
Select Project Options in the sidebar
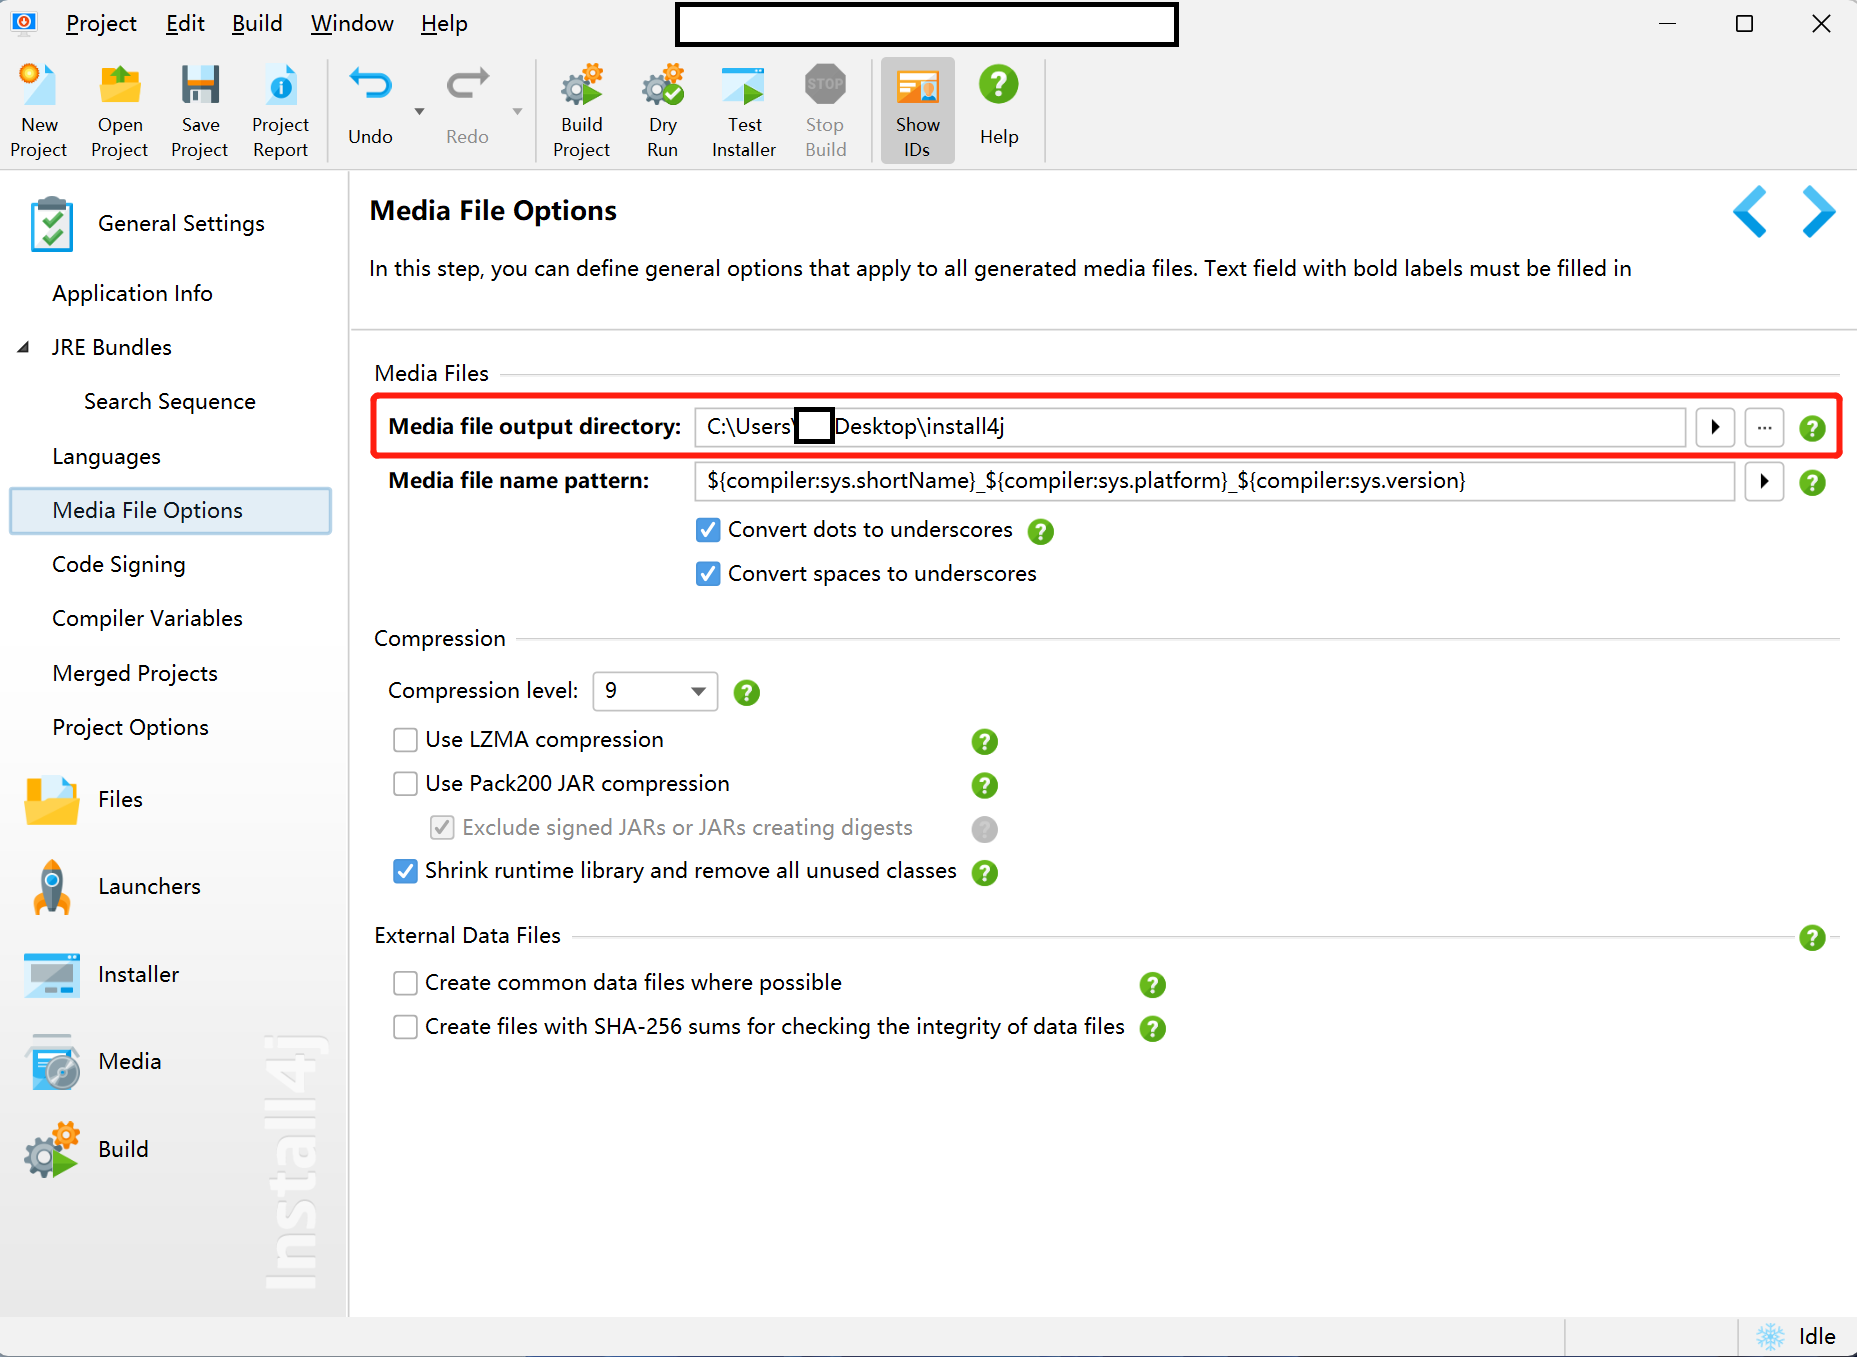130,727
